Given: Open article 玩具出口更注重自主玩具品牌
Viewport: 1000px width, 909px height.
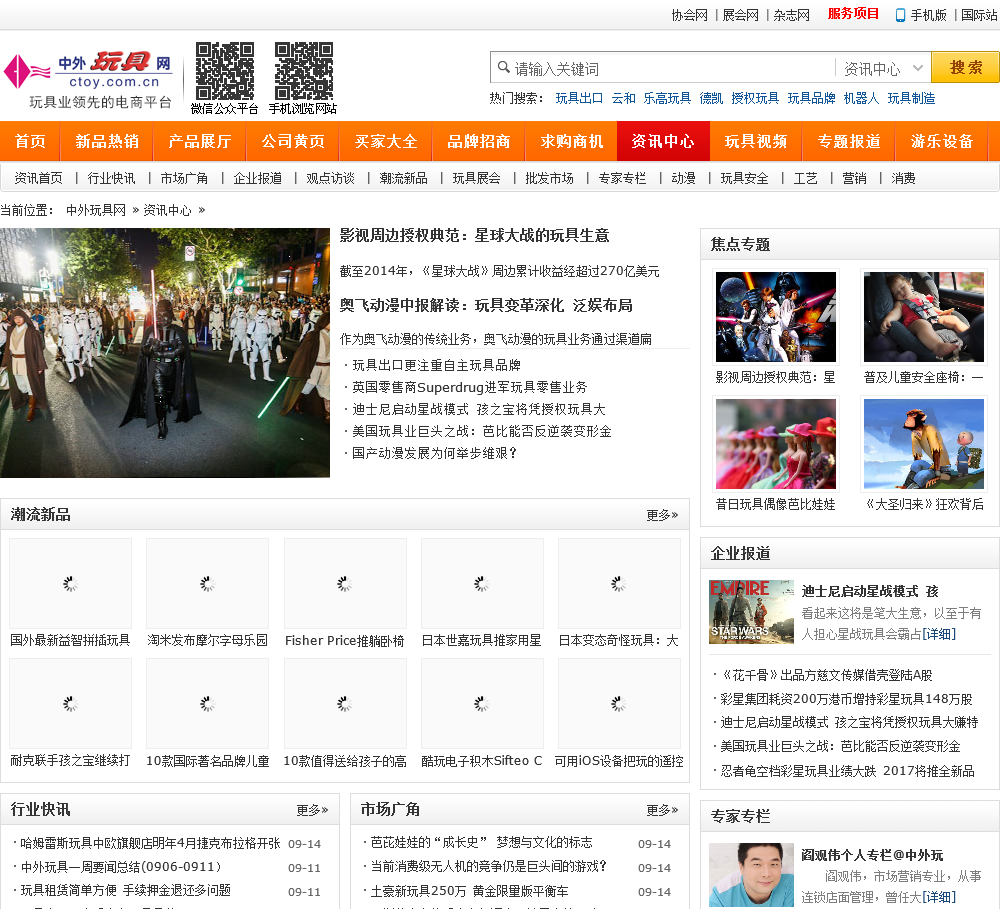Looking at the screenshot, I should click(x=436, y=366).
